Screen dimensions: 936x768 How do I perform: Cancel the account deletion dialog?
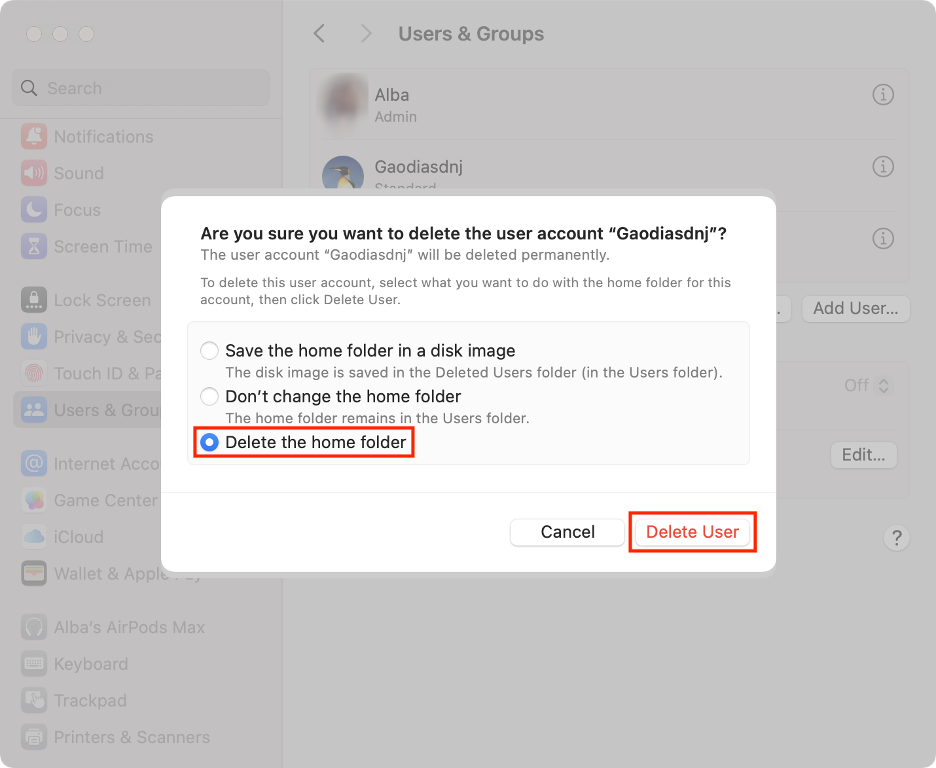[x=566, y=532]
